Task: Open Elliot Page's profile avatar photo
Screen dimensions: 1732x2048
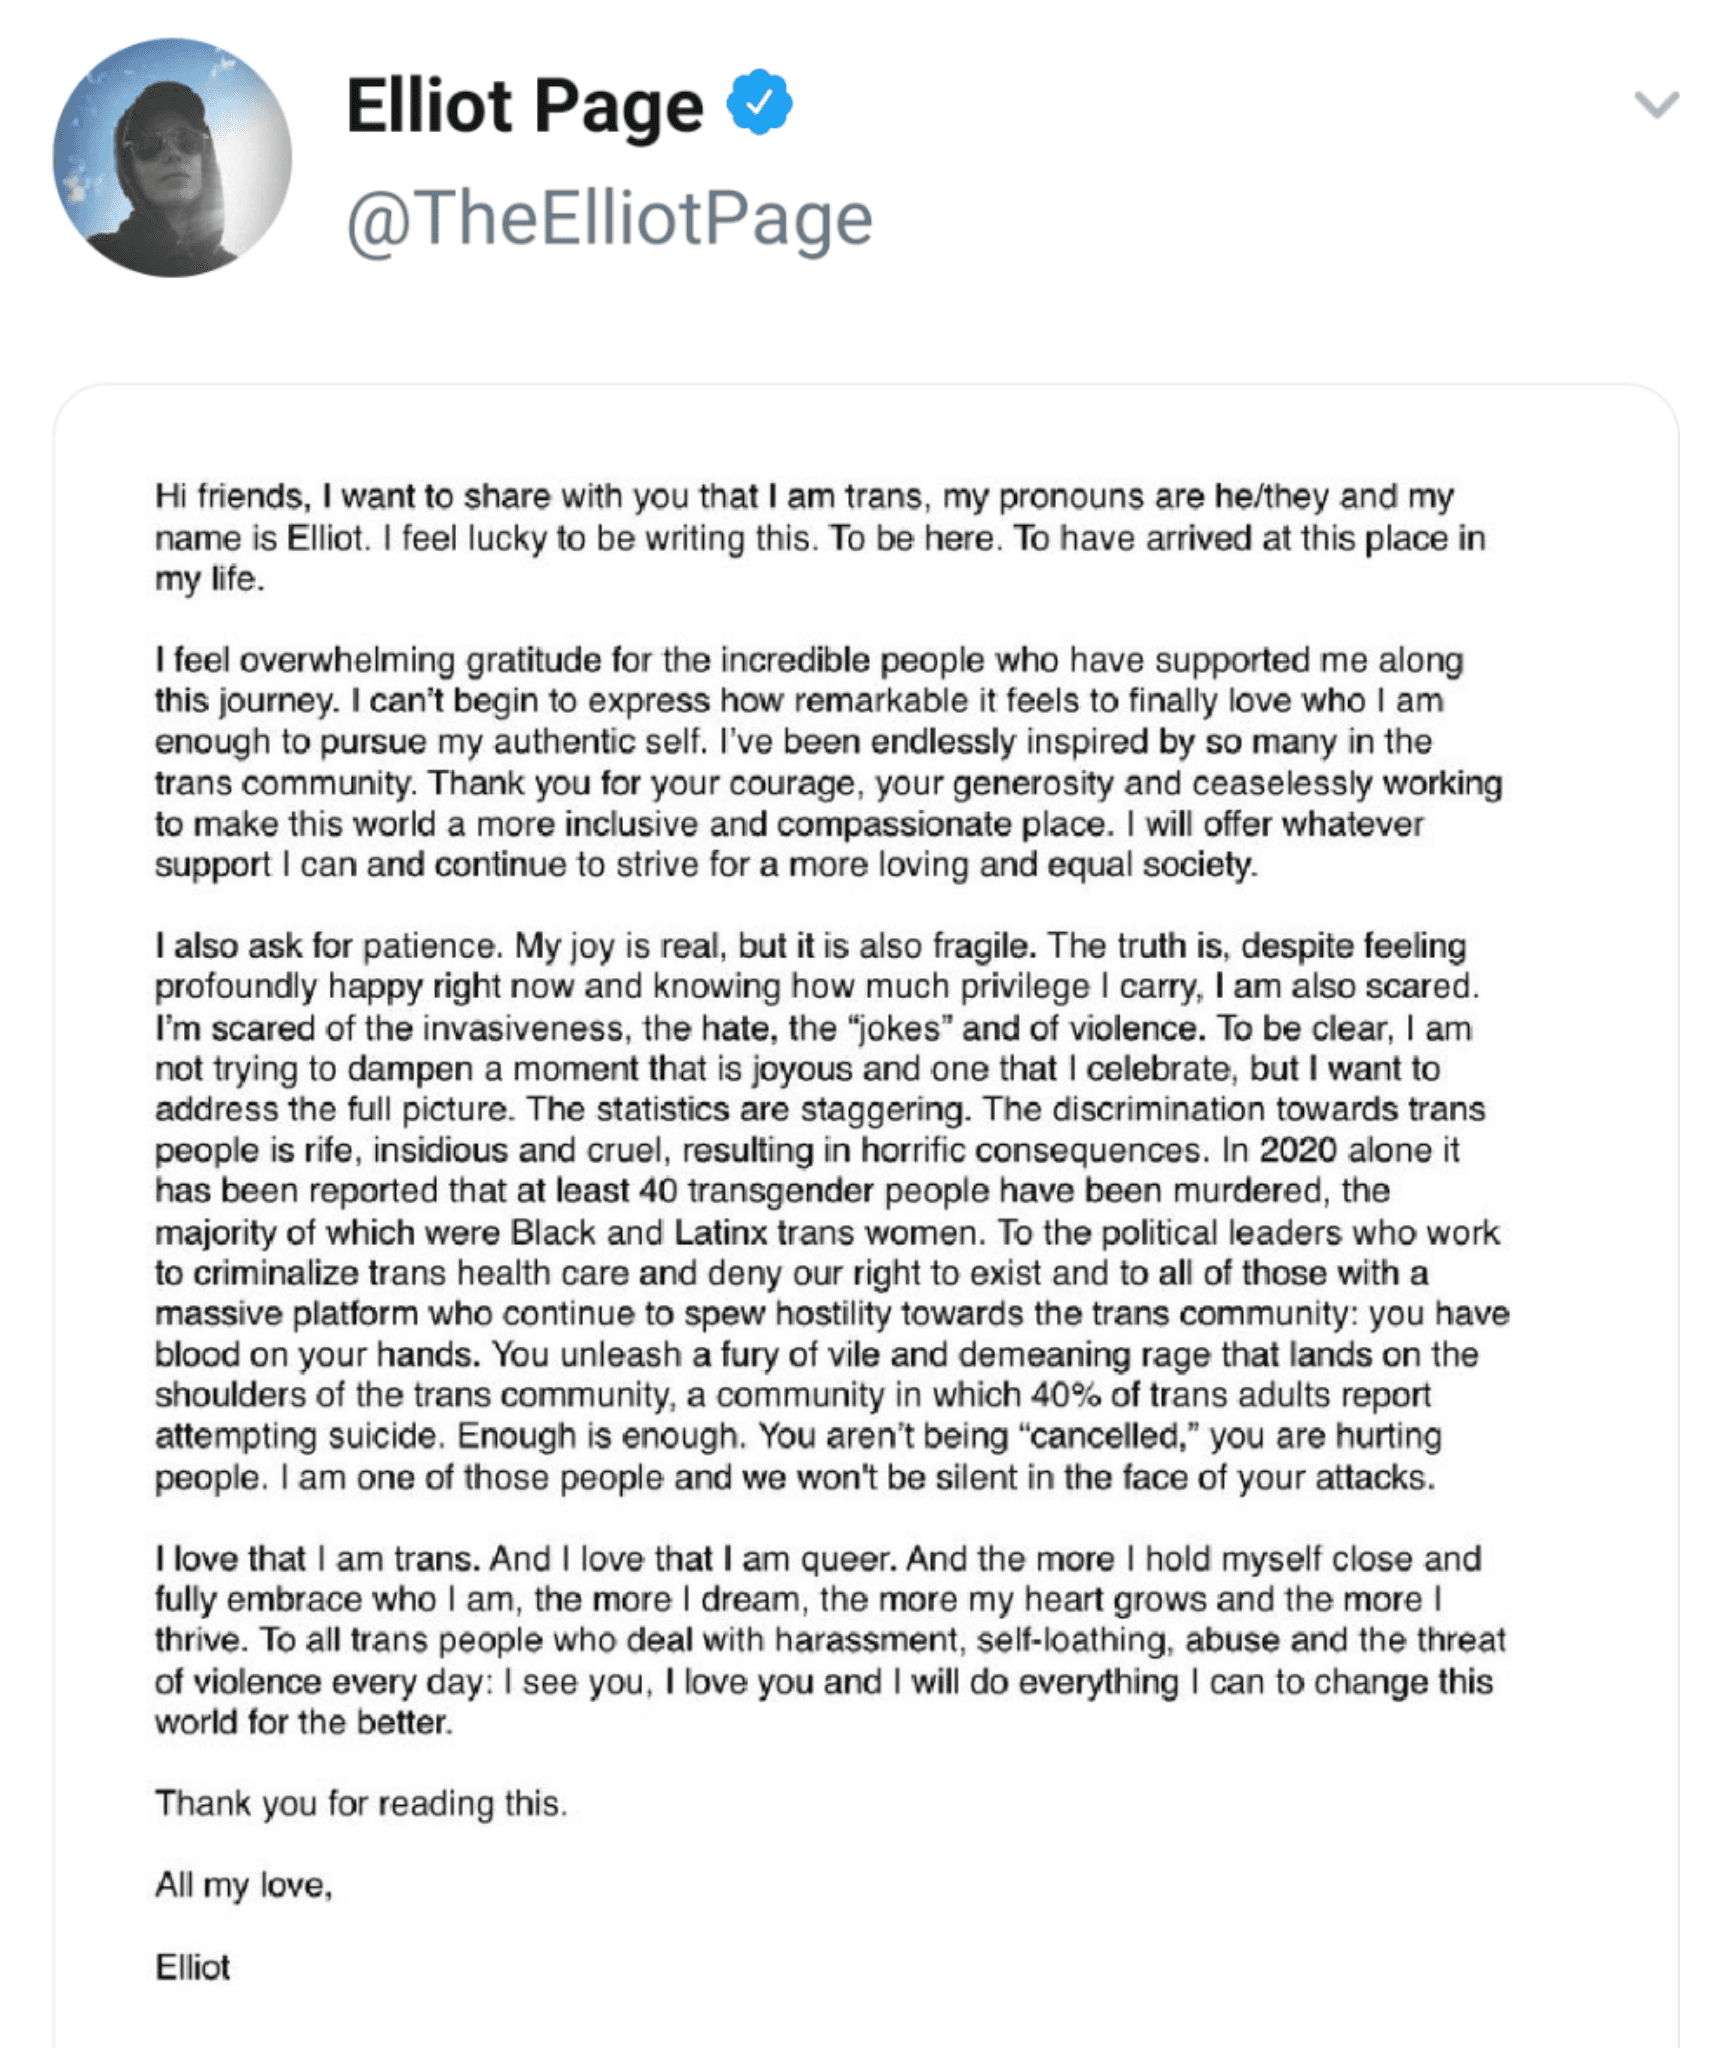Action: click(x=172, y=158)
